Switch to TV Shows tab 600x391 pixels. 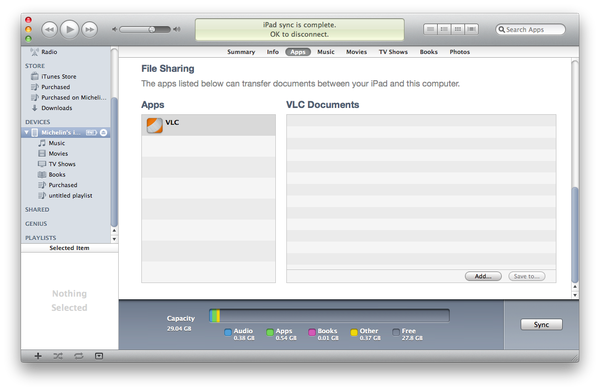coord(393,52)
